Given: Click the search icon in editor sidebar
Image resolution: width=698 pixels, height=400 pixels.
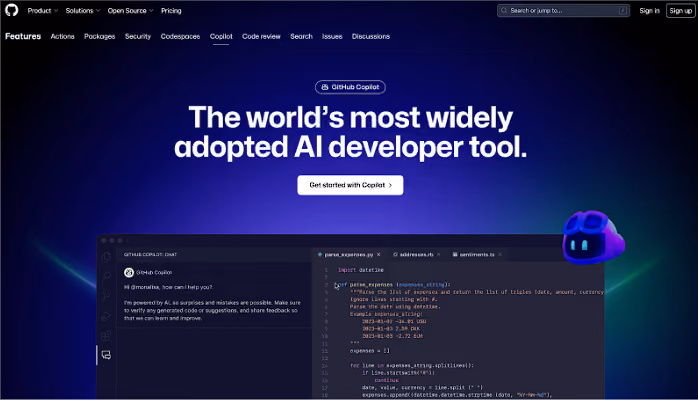Looking at the screenshot, I should pyautogui.click(x=107, y=276).
